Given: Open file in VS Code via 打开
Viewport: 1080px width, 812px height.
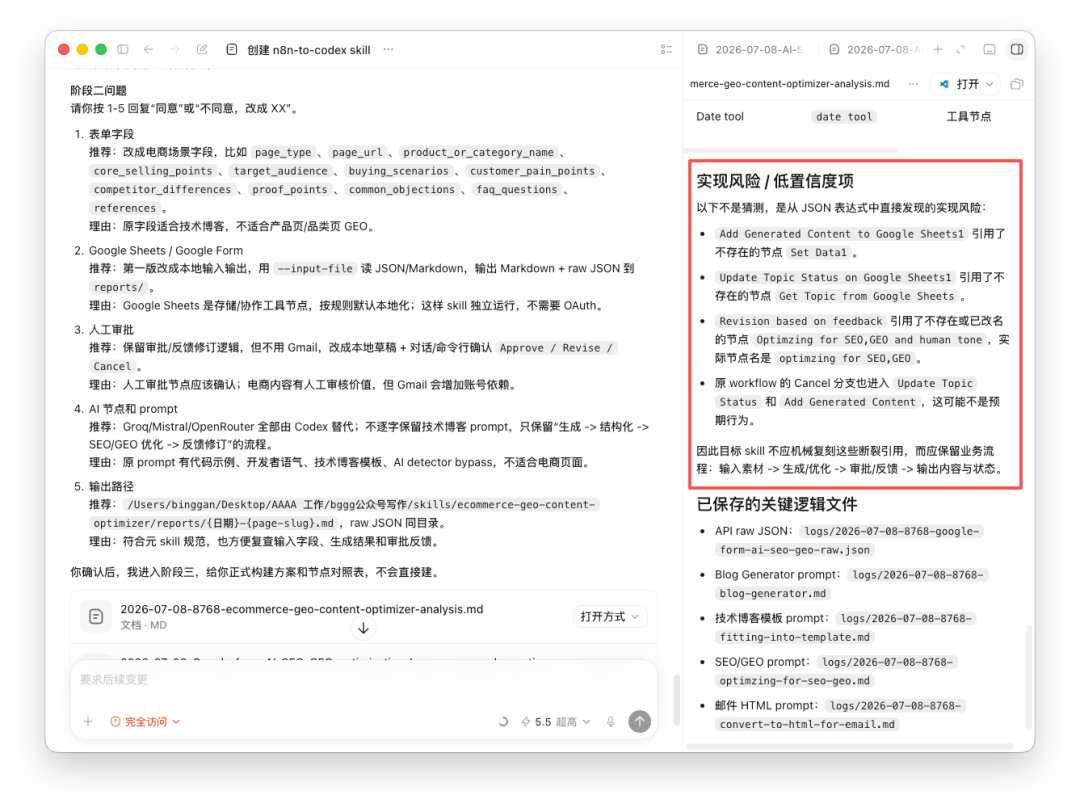Looking at the screenshot, I should tap(959, 84).
